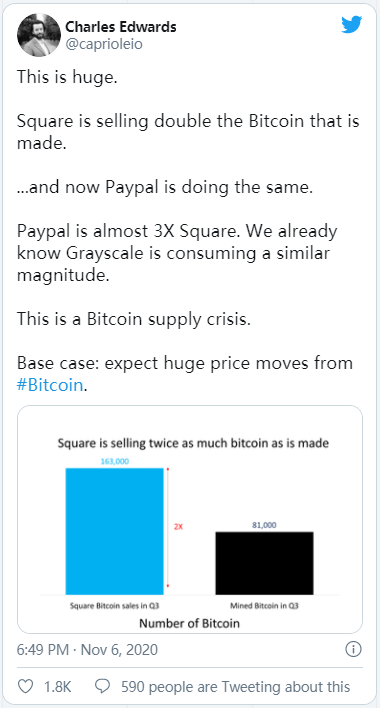Open the 6:49 PM Nov 6, 2020 timestamp
Screen dimensions: 380x708
tap(87, 650)
